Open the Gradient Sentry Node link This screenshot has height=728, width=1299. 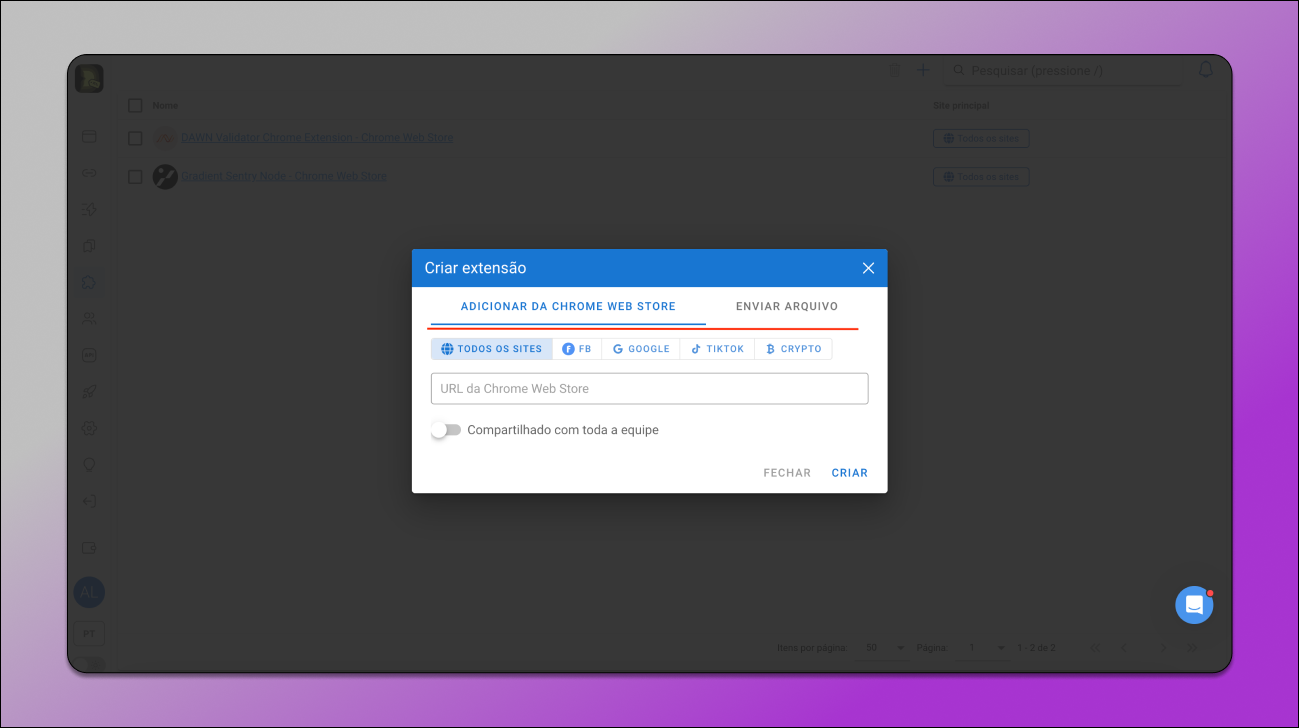[x=283, y=177]
